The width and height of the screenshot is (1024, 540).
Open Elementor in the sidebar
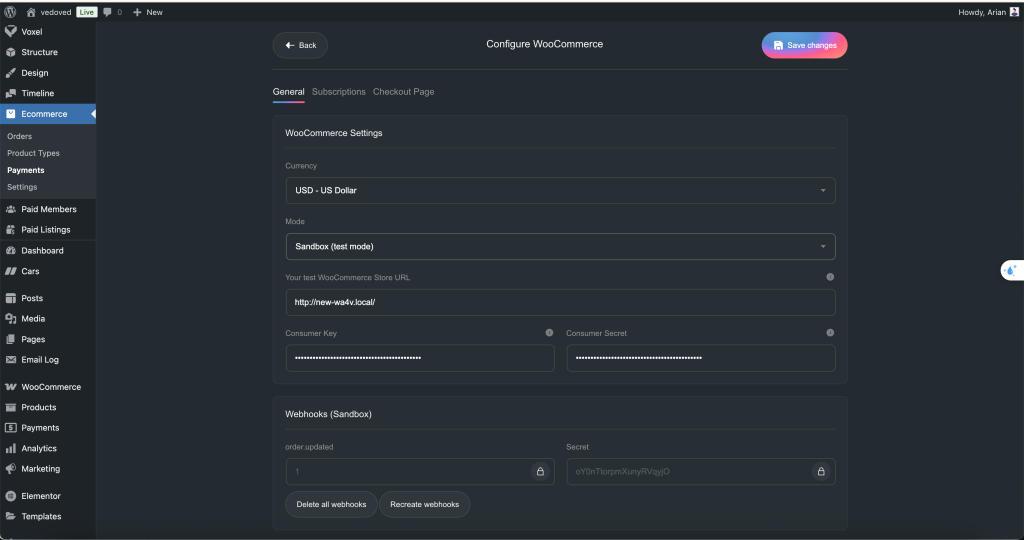pyautogui.click(x=41, y=496)
